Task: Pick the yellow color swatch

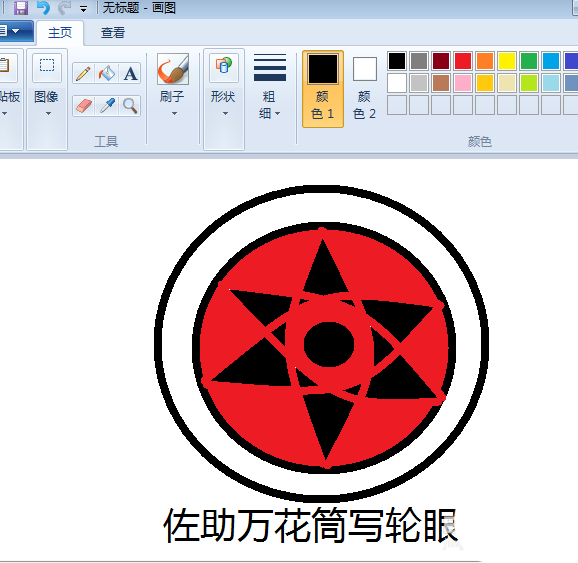Action: tap(507, 61)
